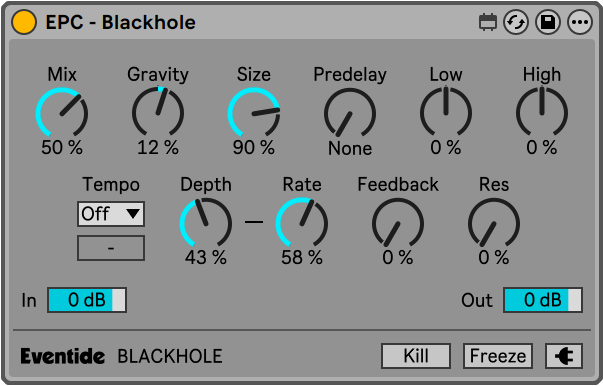
Task: Click the Predelay value None
Action: coord(350,148)
